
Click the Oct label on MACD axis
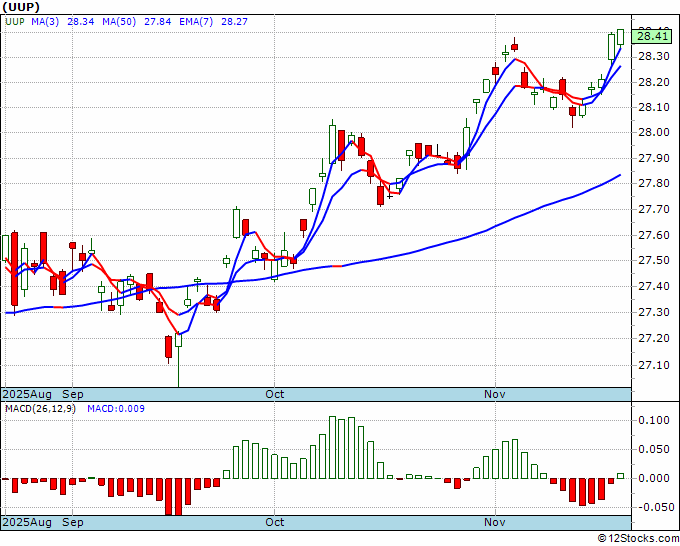coord(275,522)
